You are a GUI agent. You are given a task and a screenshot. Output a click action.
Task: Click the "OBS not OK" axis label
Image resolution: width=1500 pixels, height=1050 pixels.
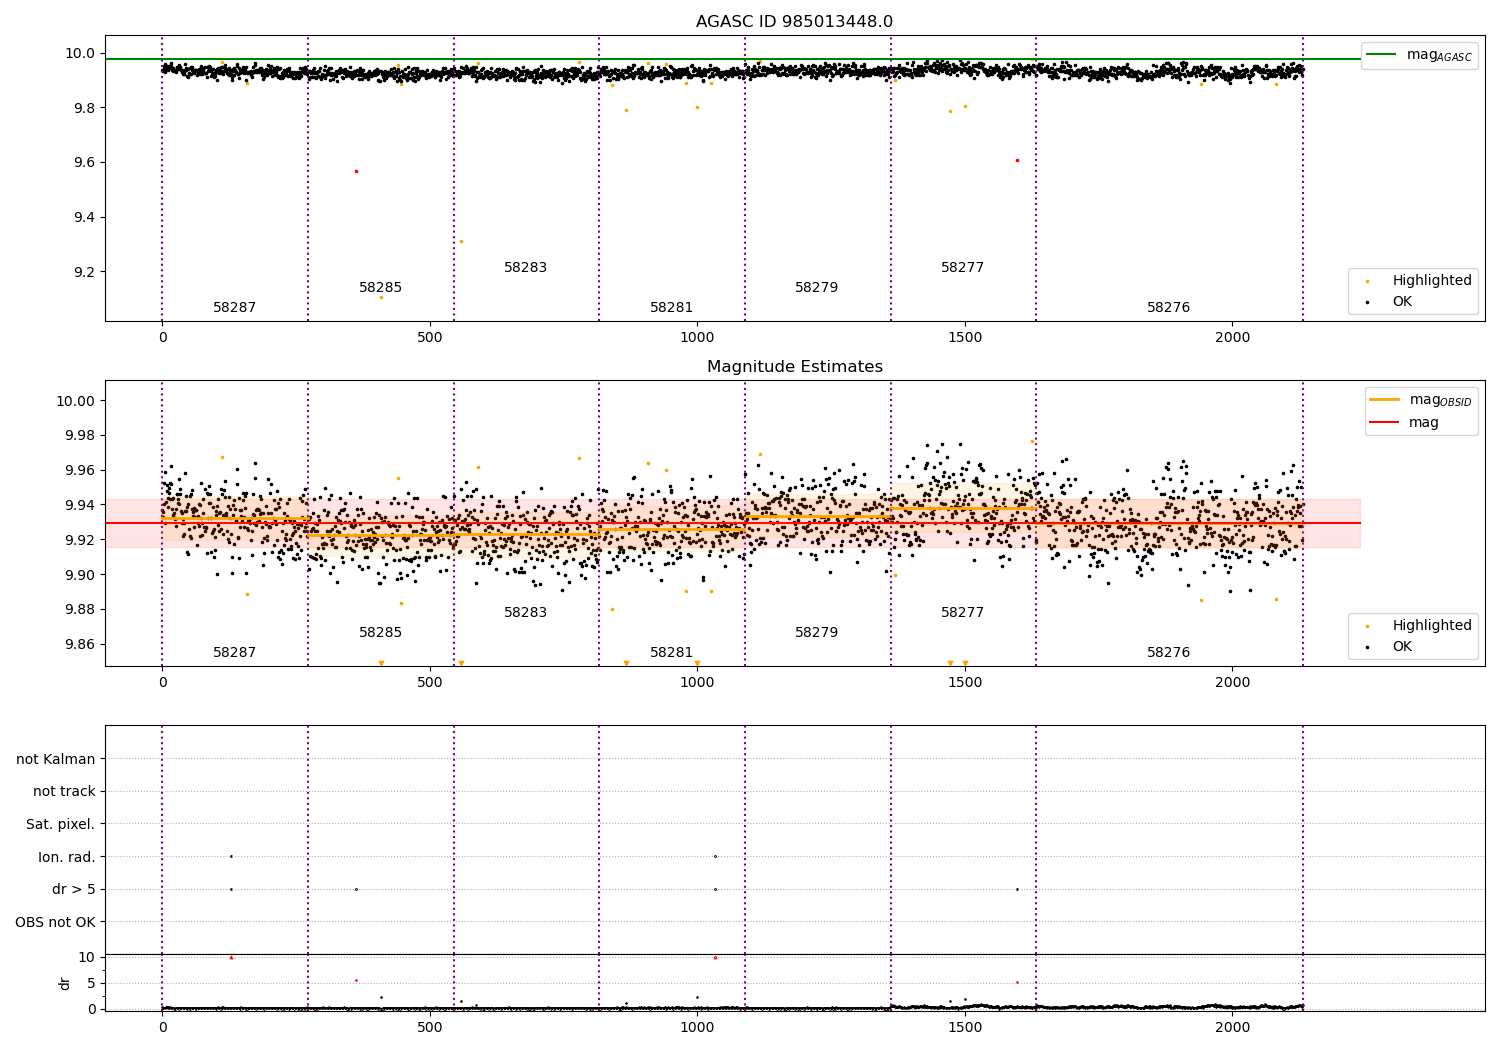tap(55, 922)
